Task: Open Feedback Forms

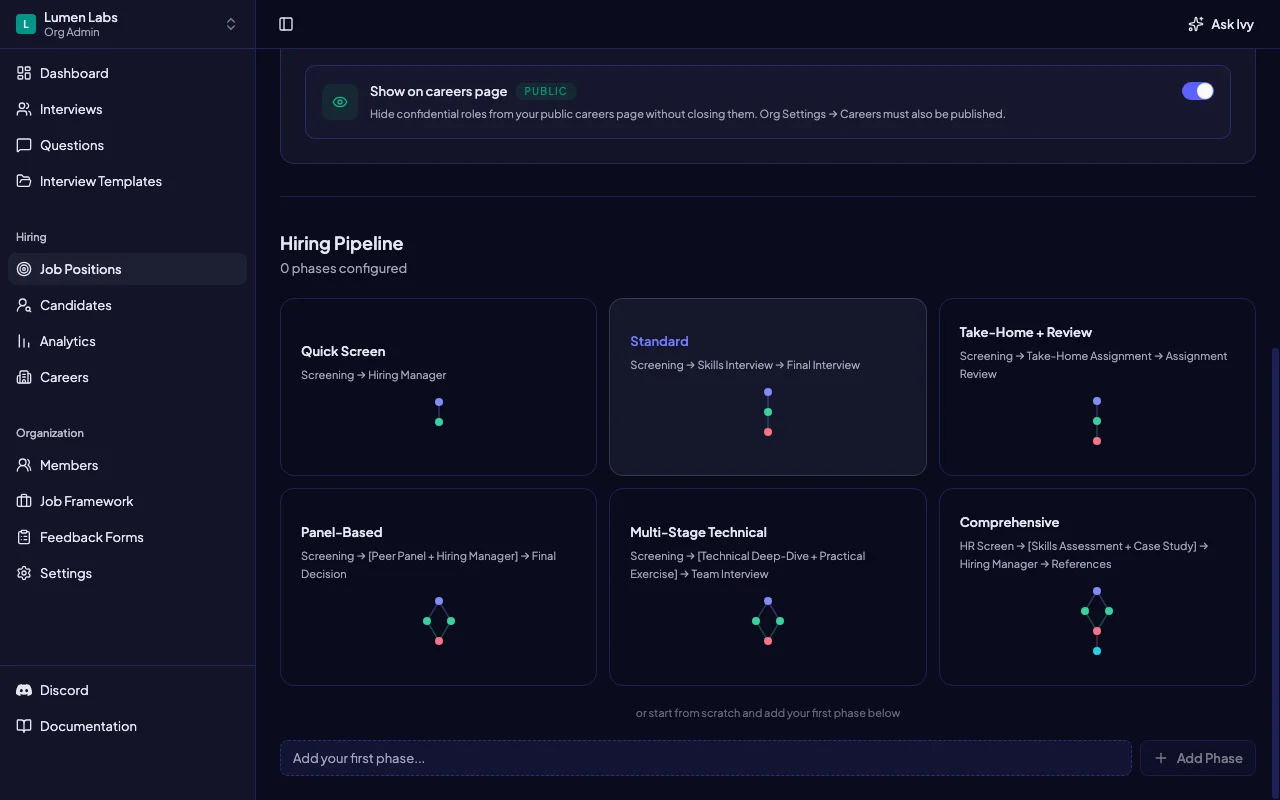Action: [x=127, y=537]
